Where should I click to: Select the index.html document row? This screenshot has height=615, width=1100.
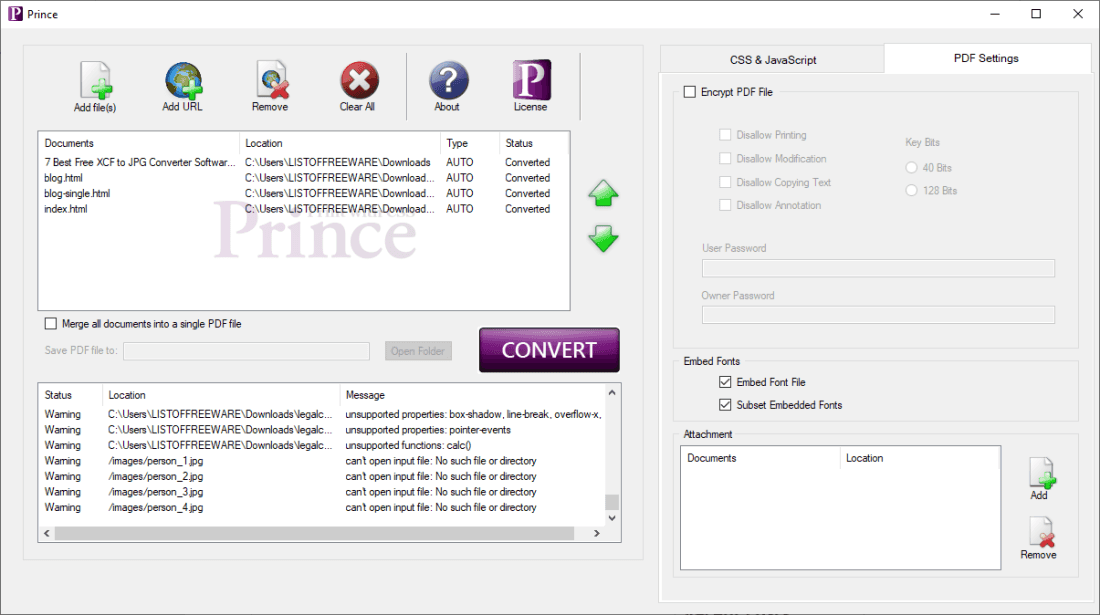303,209
